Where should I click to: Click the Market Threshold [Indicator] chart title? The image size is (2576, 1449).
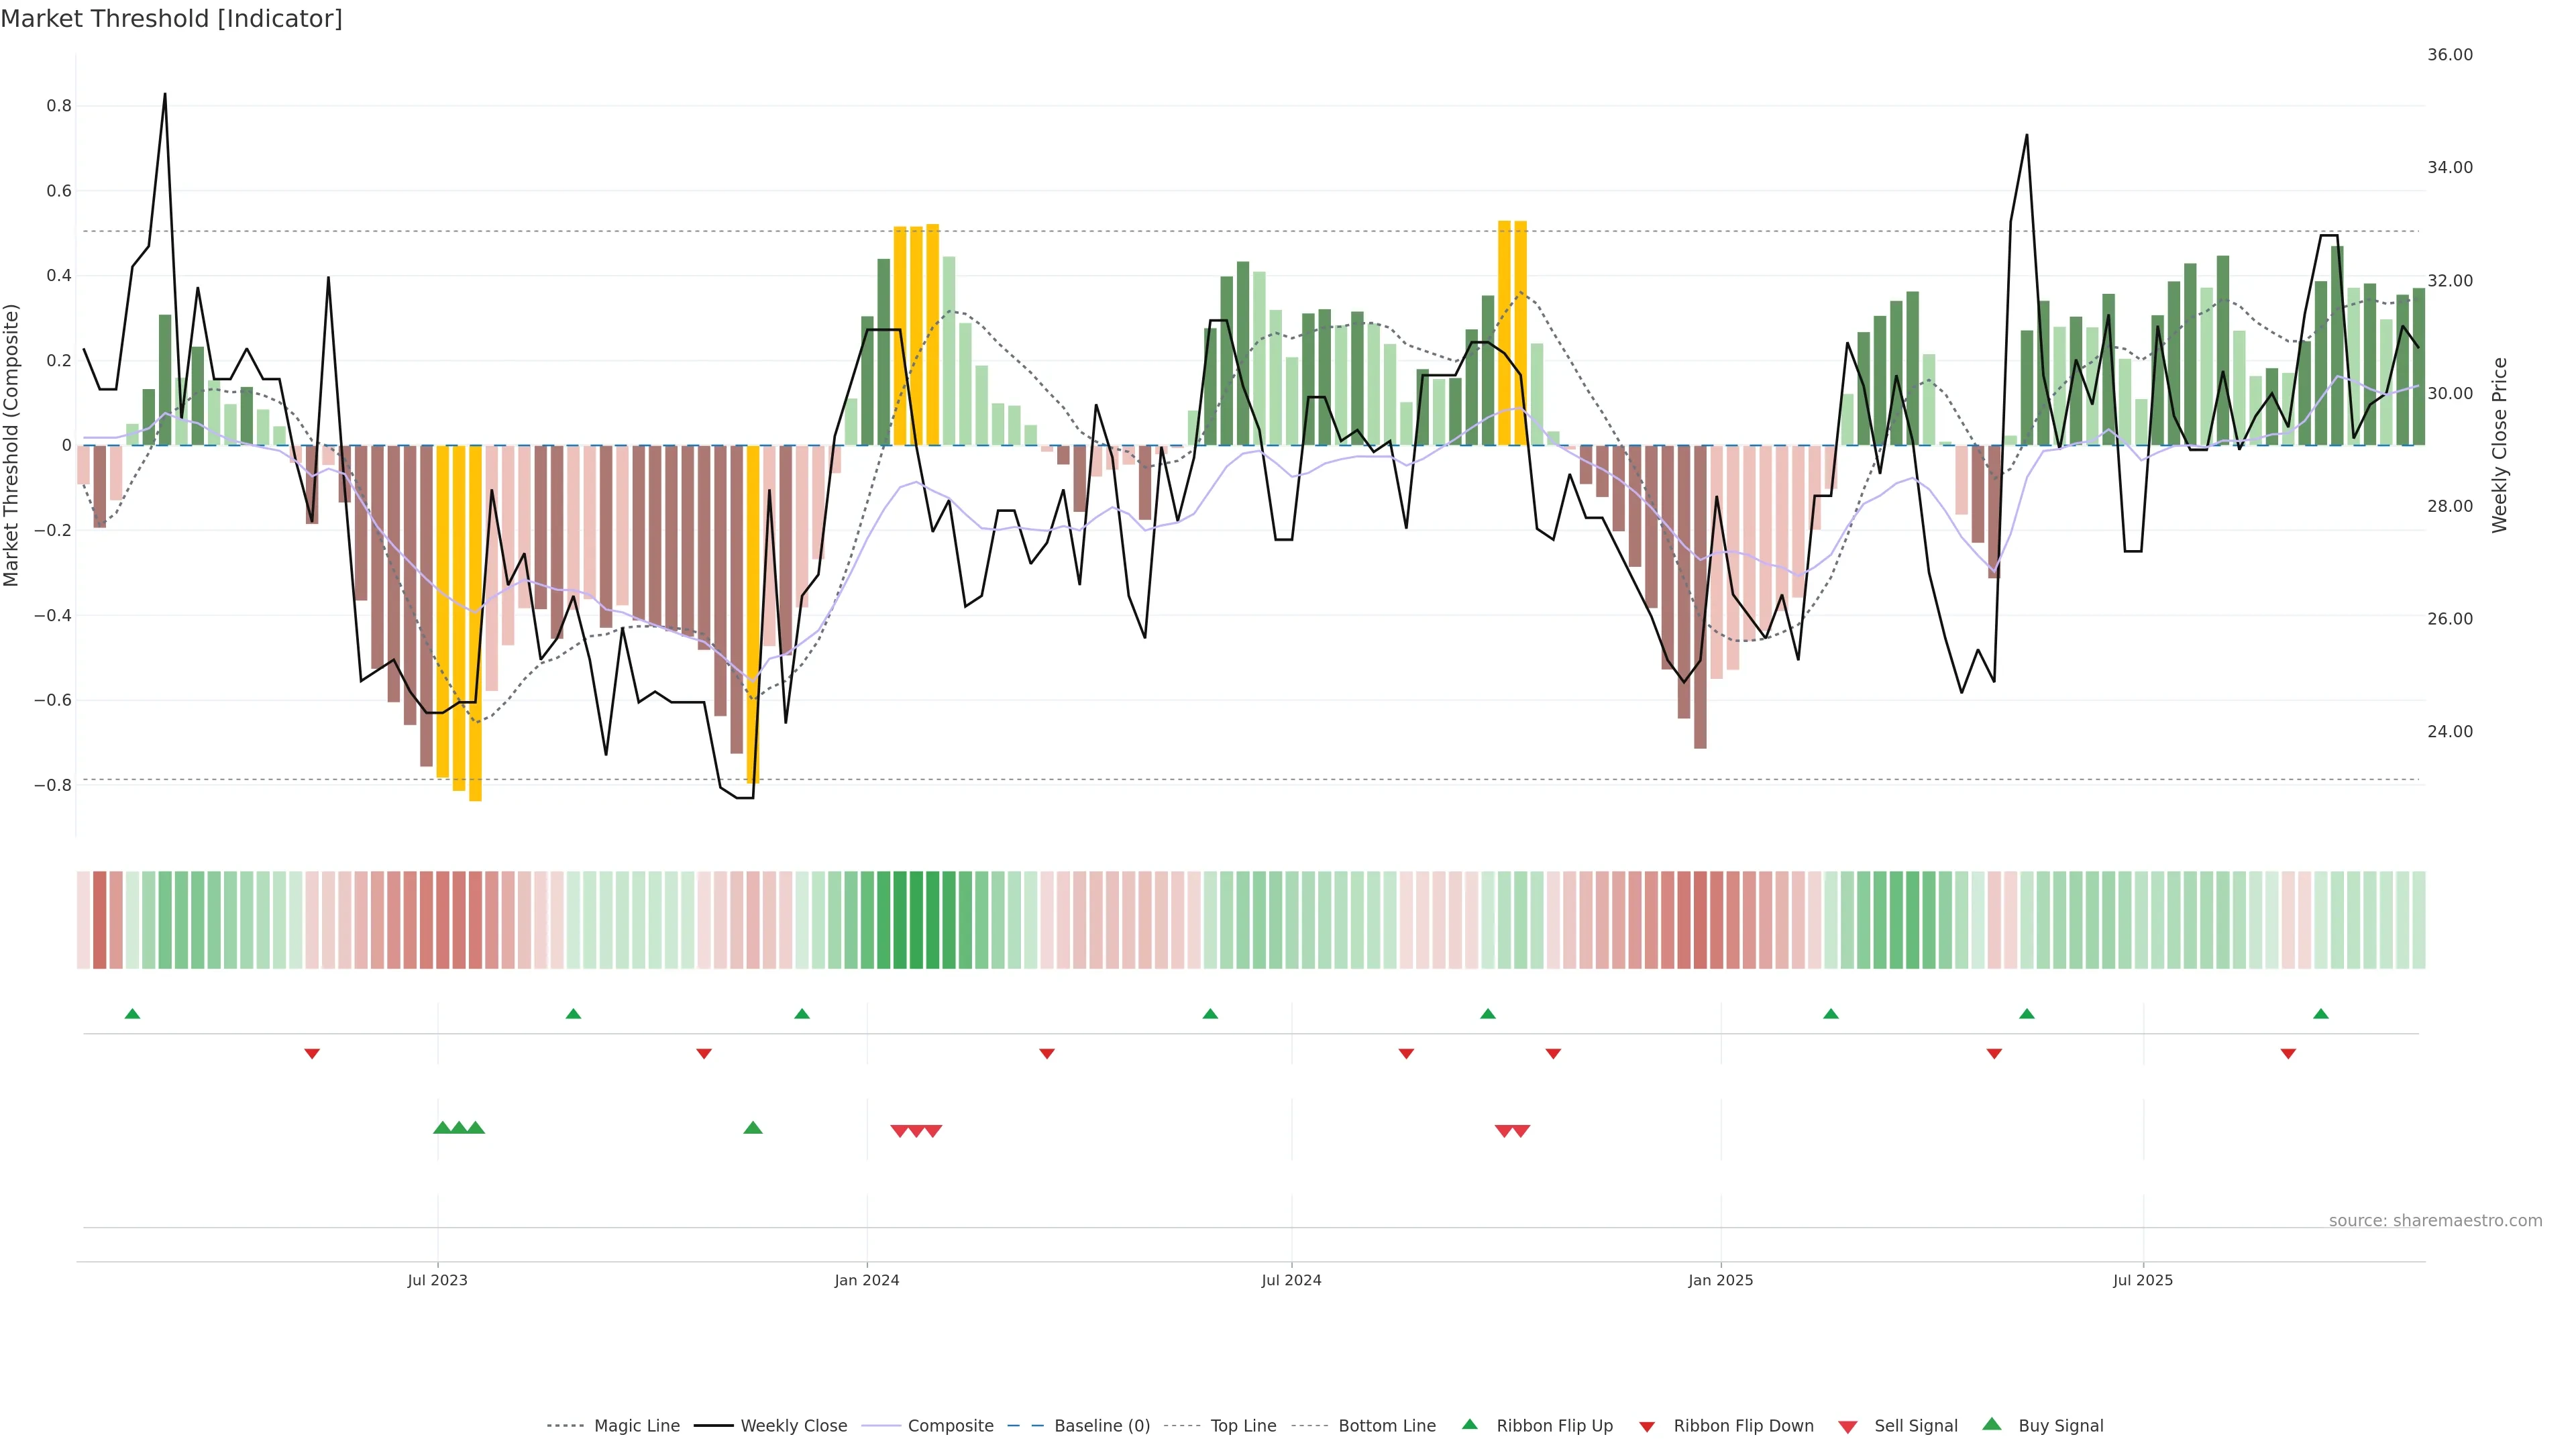171,19
